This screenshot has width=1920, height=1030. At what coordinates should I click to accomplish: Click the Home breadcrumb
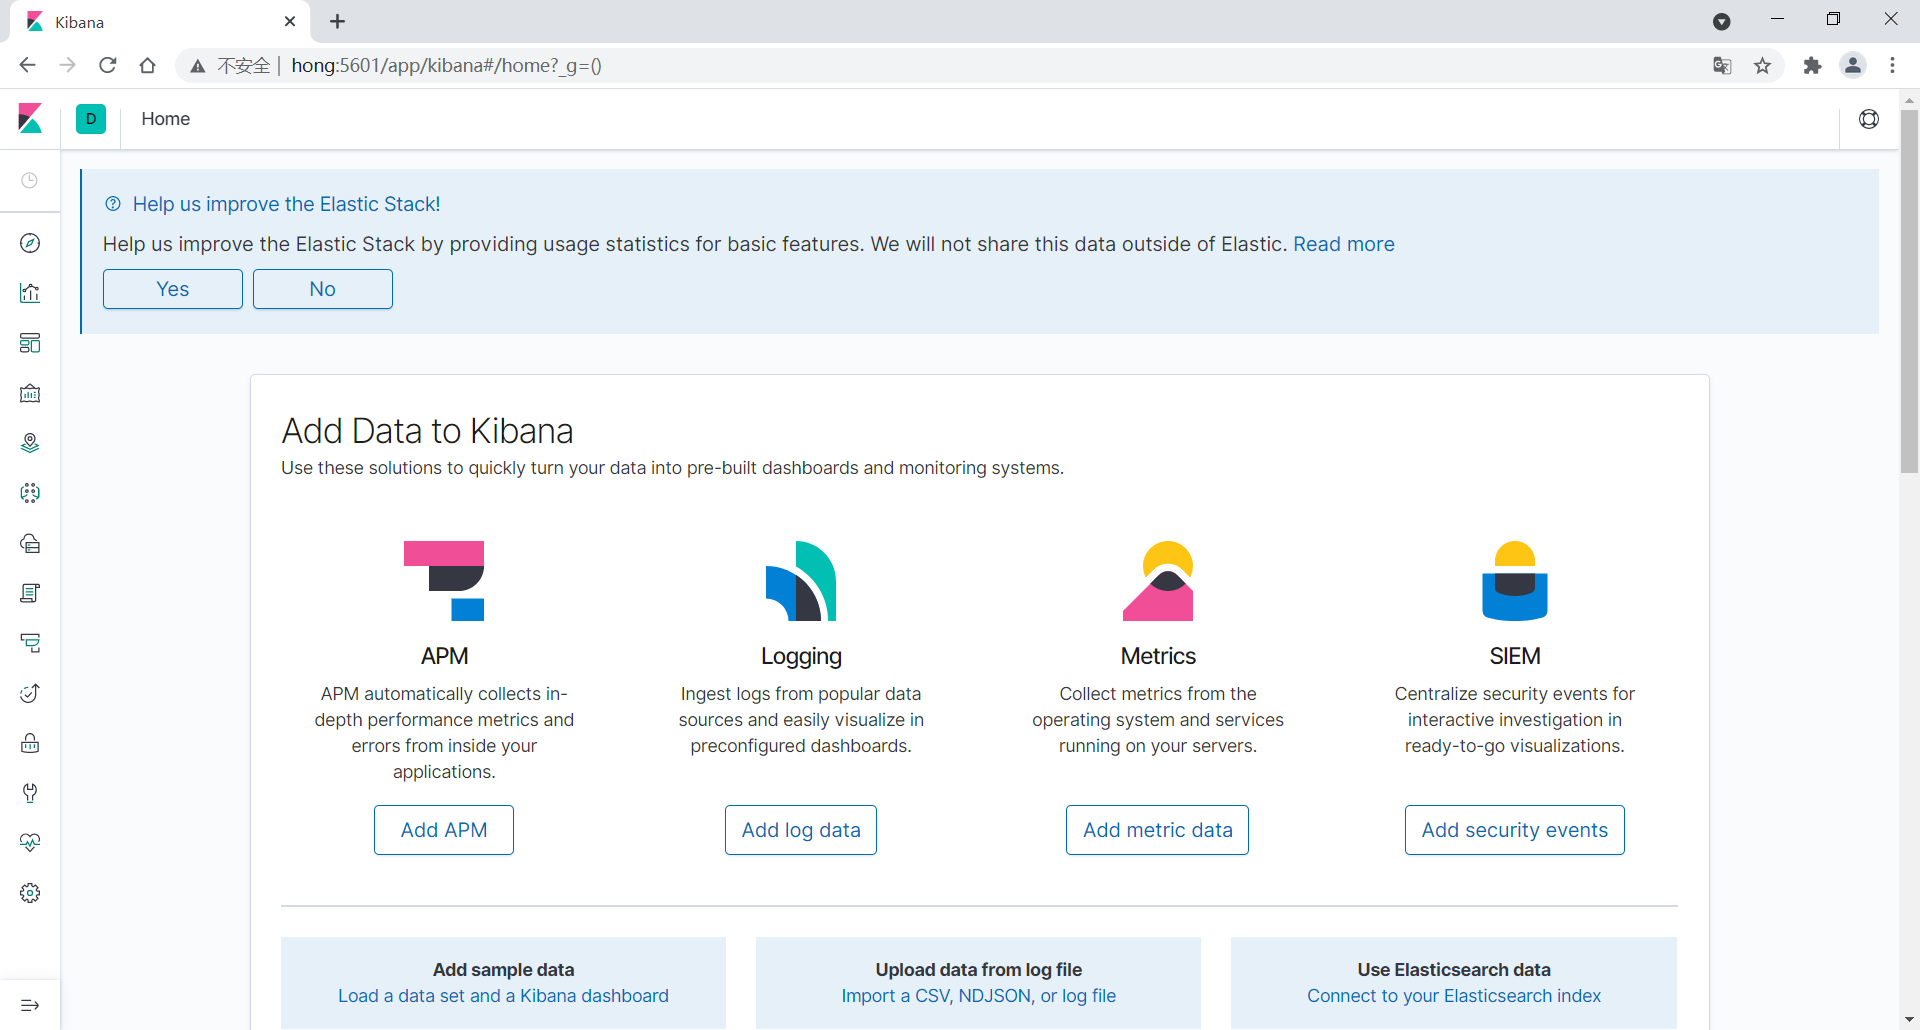coord(166,119)
